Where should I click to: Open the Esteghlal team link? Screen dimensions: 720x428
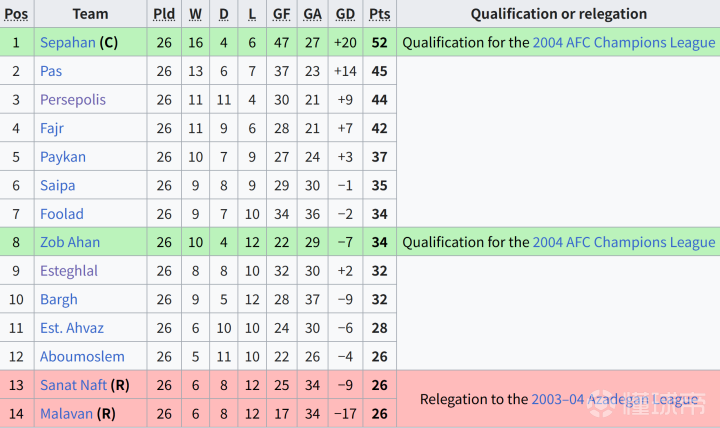coord(69,271)
